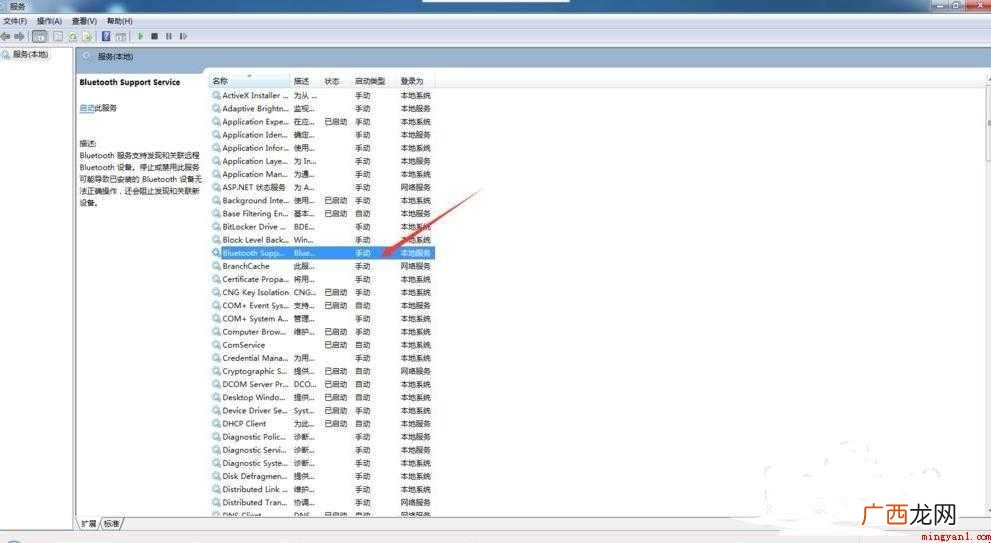Go back with the toolbar Back arrow

6,37
